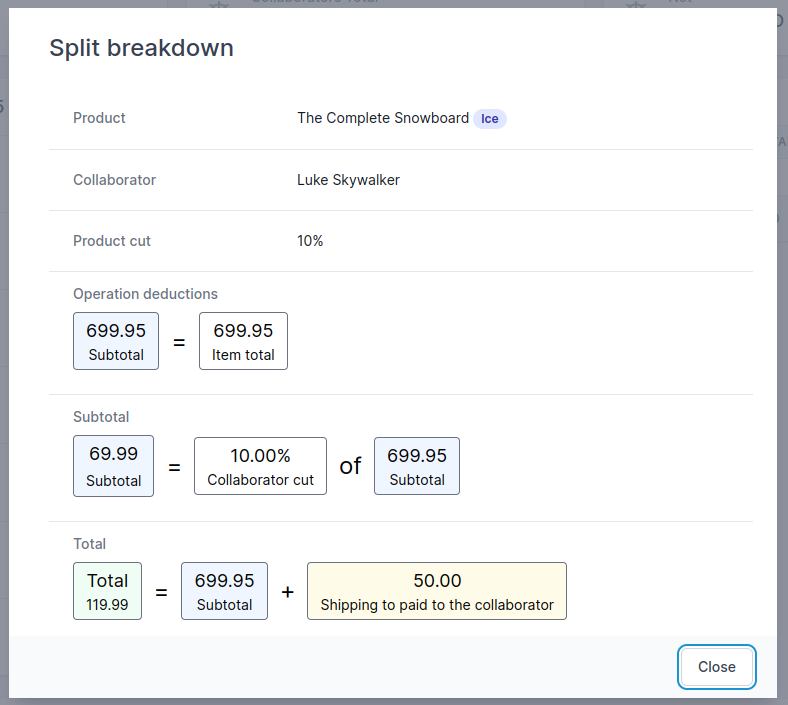The width and height of the screenshot is (788, 705).
Task: Select the 69.99 Subtotal box
Action: (x=113, y=466)
